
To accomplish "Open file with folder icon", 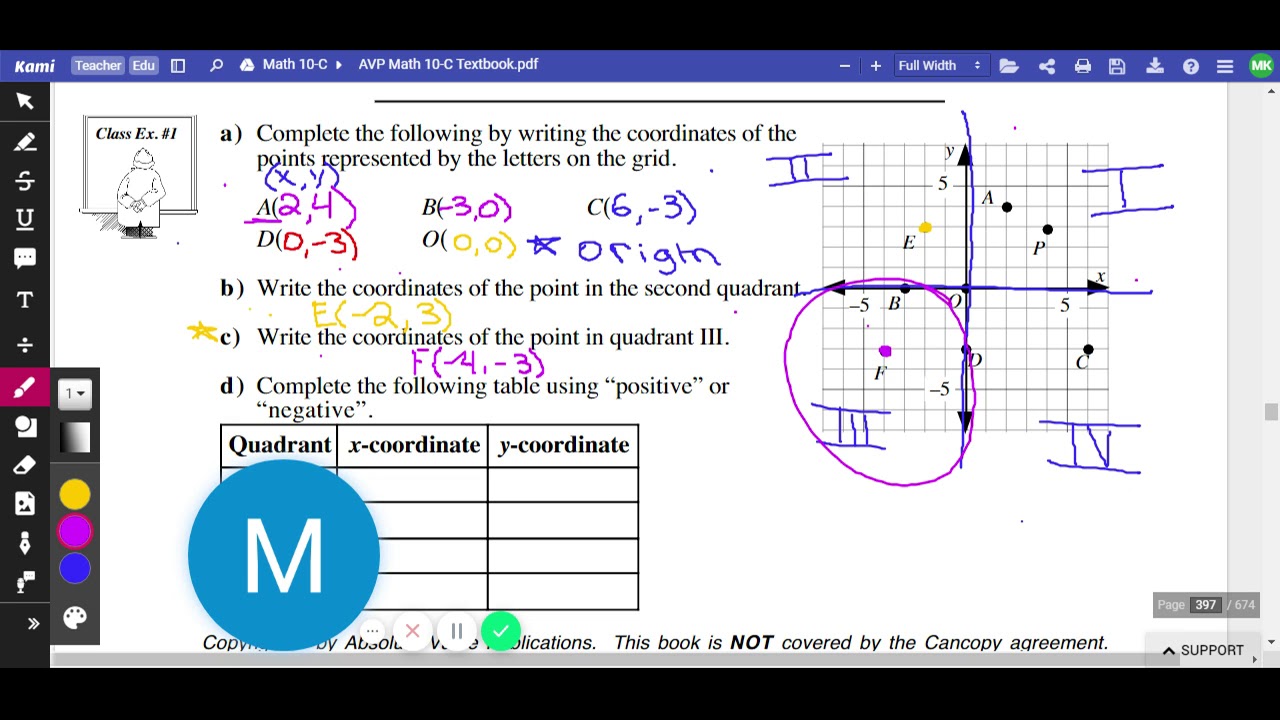I will click(1008, 66).
